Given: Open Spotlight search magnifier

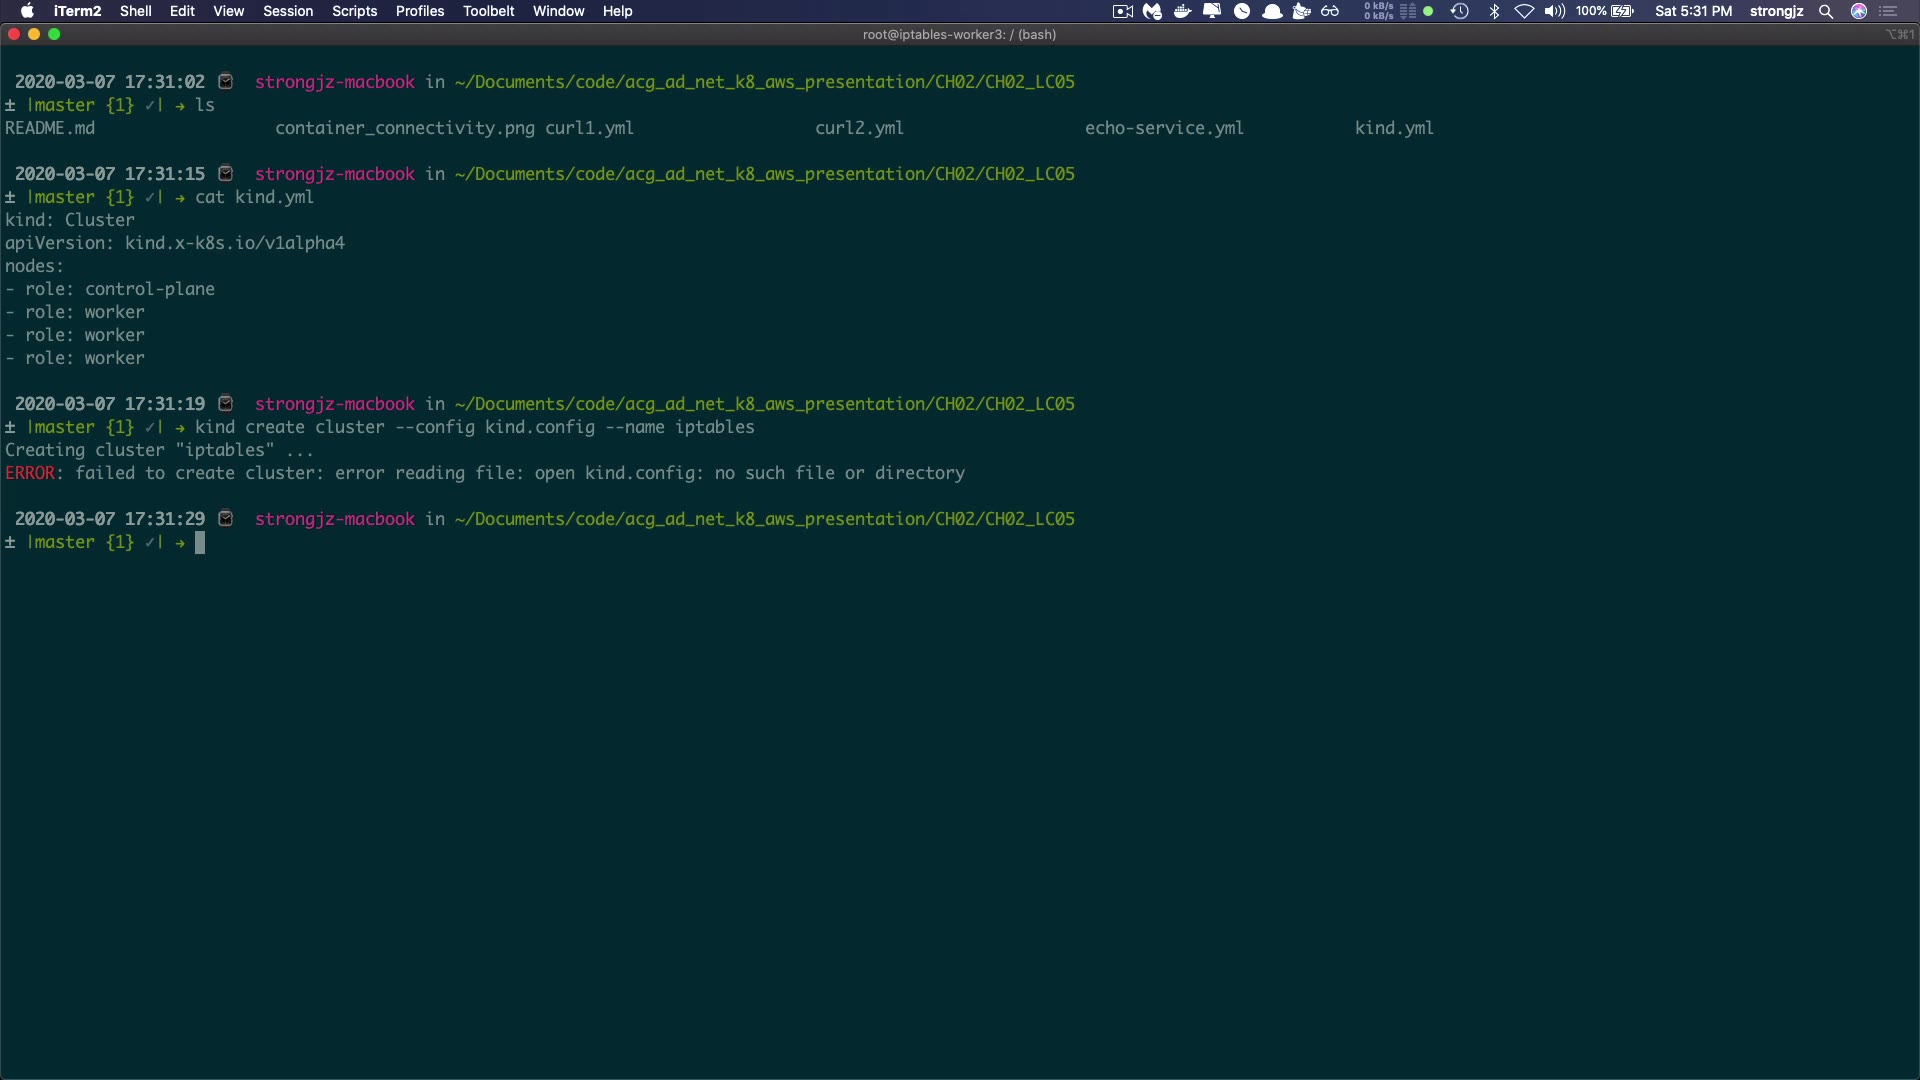Looking at the screenshot, I should (x=1826, y=11).
